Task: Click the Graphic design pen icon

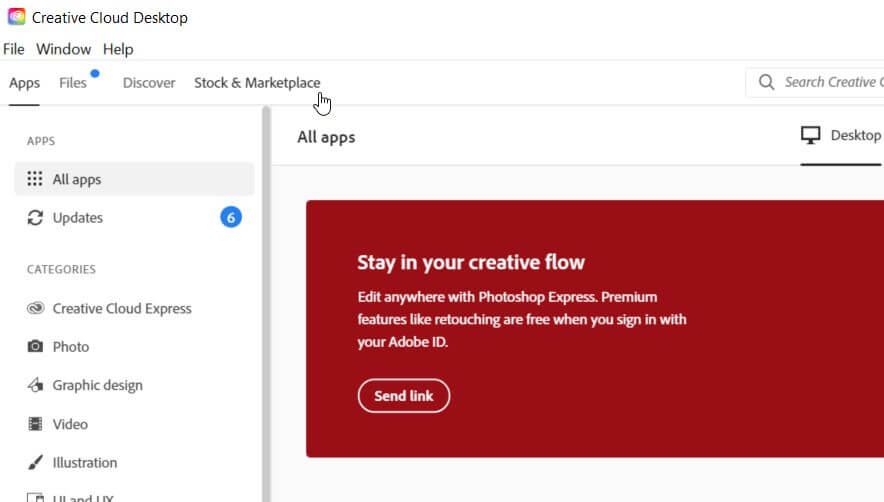Action: (35, 385)
